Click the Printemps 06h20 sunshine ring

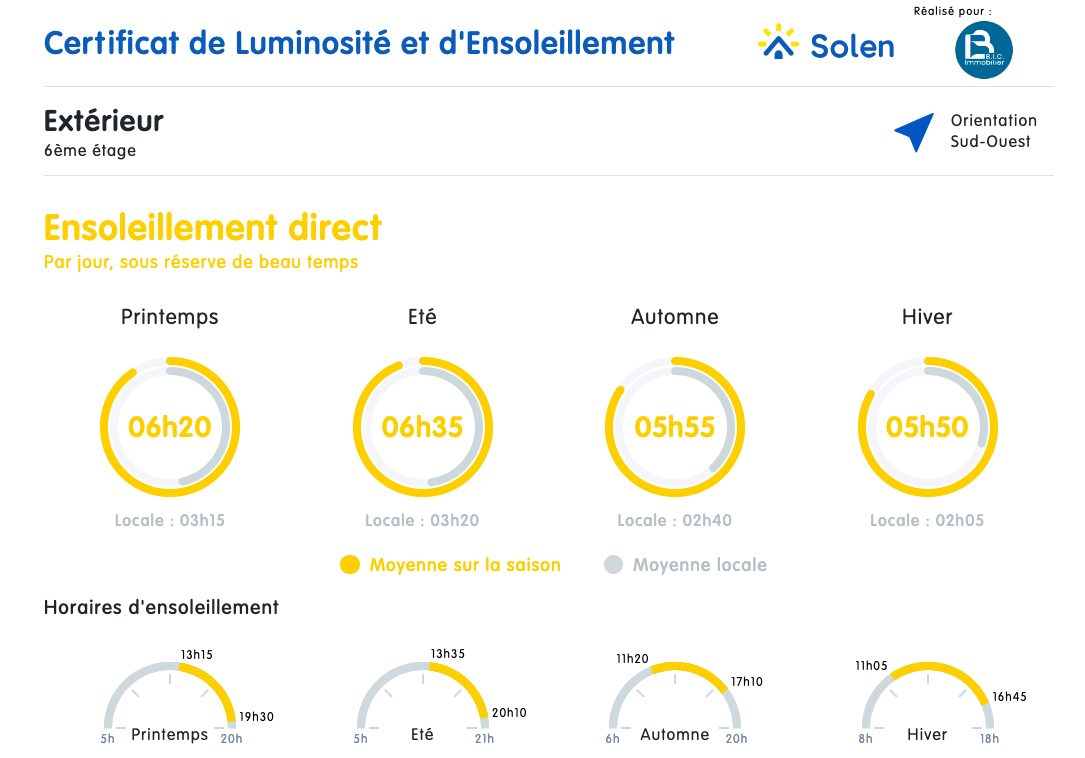[x=170, y=427]
